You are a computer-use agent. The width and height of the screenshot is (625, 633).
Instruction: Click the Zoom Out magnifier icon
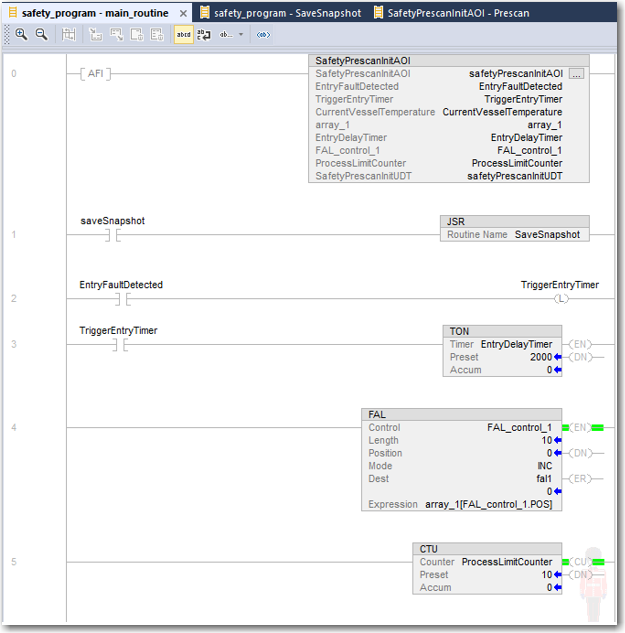coord(42,34)
